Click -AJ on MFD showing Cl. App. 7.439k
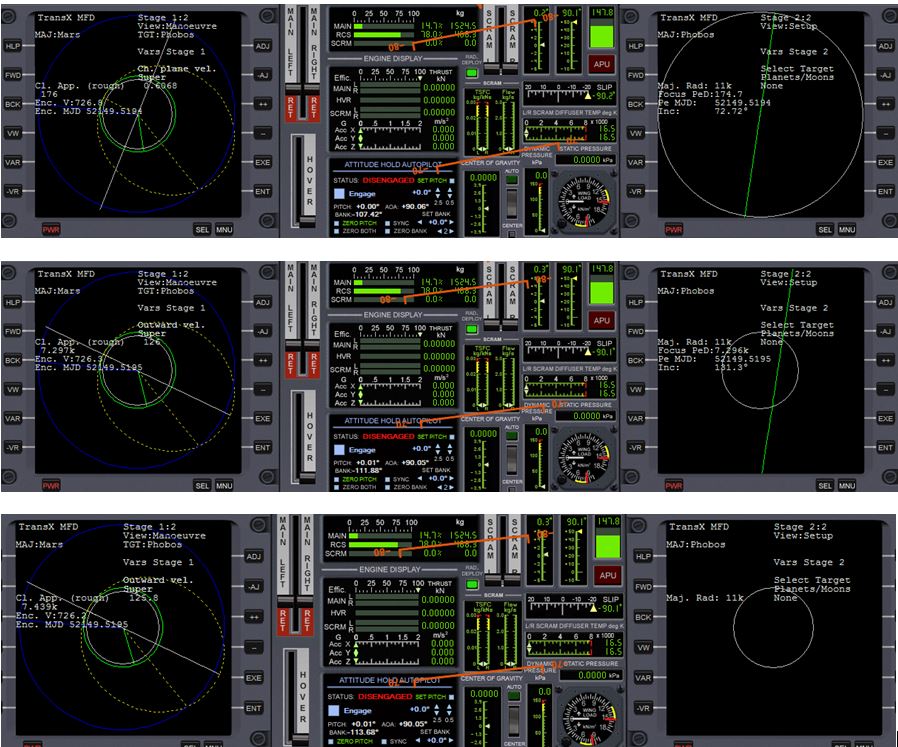This screenshot has width=898, height=747. [x=254, y=587]
